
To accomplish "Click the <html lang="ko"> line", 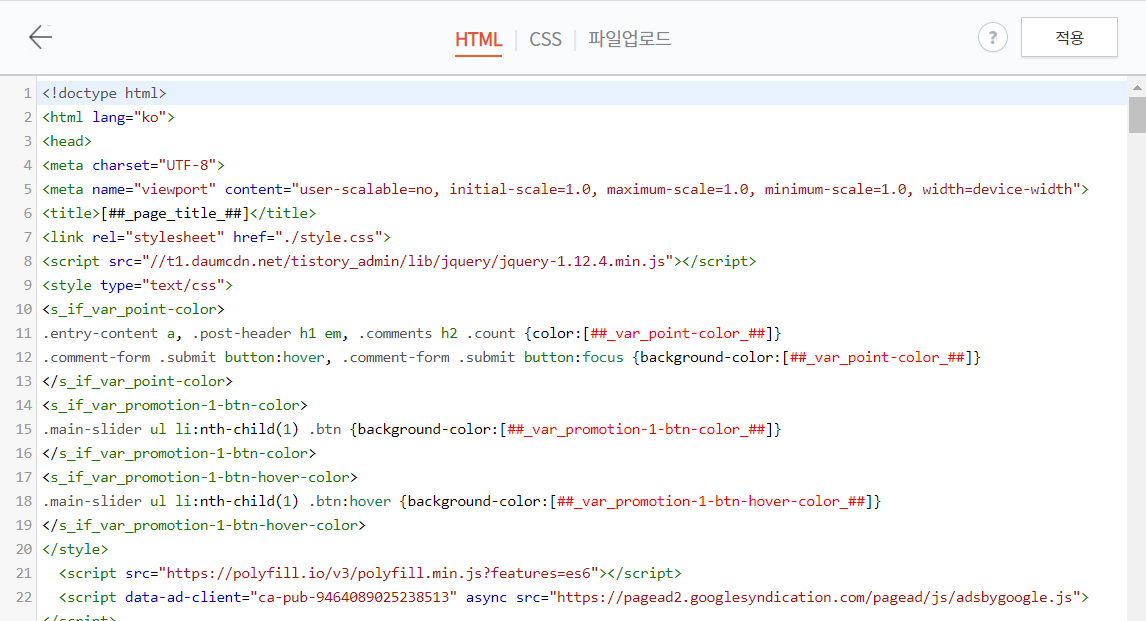I will [108, 118].
